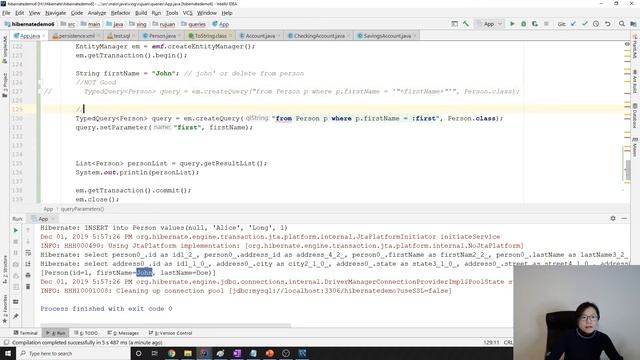Screen dimensions: 640x360
Task: Click the Run console horizontal scrollbar
Action: pyautogui.click(x=165, y=325)
